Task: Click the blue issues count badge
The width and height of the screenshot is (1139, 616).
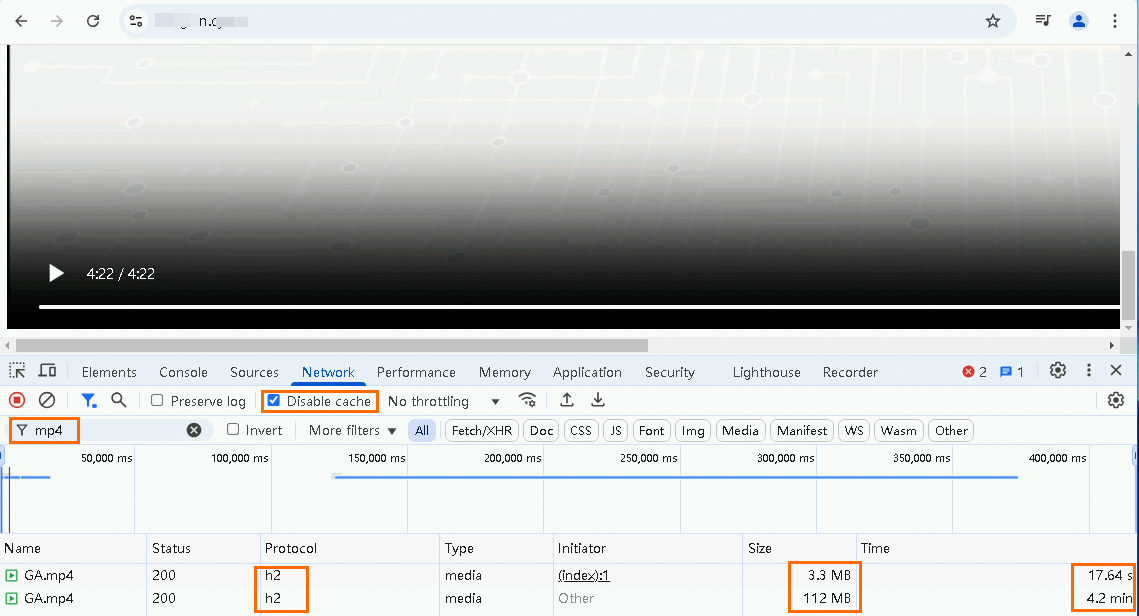Action: pyautogui.click(x=1011, y=372)
